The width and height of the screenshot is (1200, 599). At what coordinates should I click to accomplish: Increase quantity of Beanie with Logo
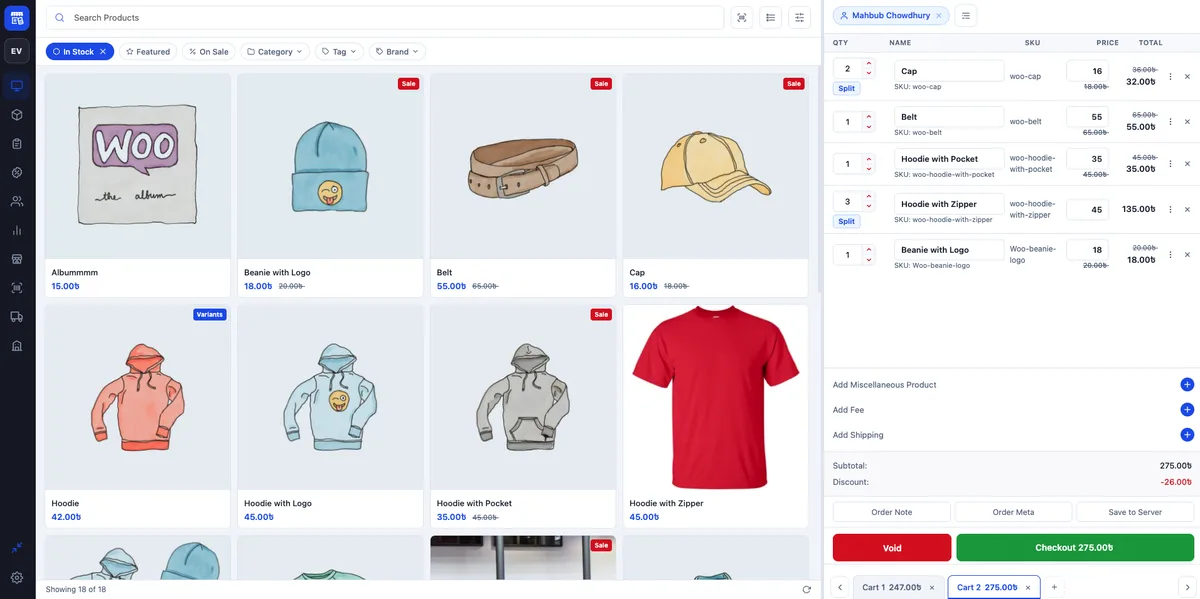pos(868,249)
